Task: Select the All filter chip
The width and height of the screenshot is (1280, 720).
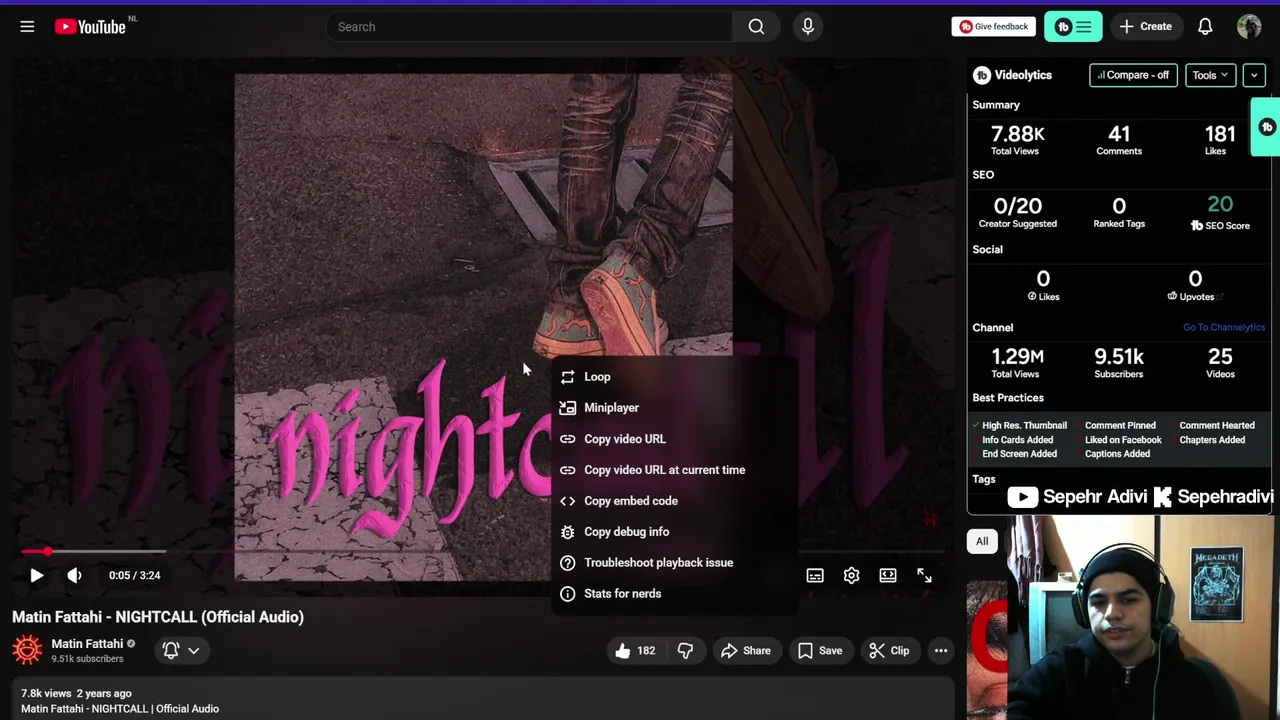Action: tap(982, 542)
